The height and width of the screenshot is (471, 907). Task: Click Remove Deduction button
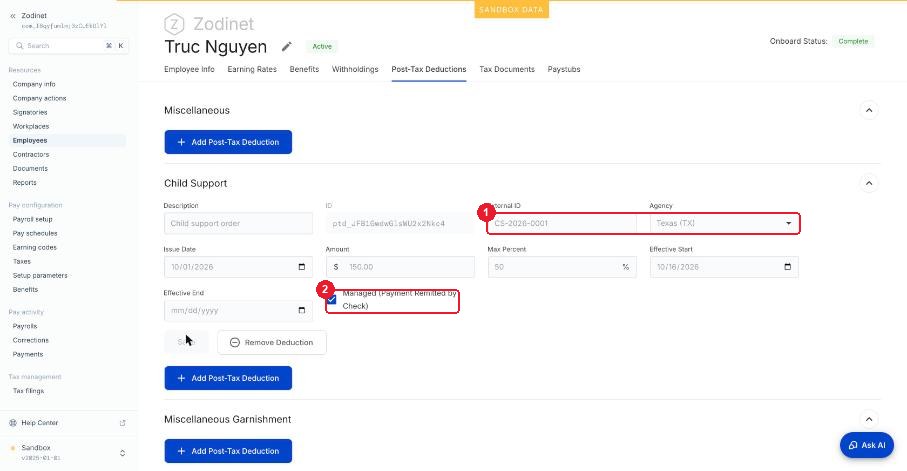(272, 343)
